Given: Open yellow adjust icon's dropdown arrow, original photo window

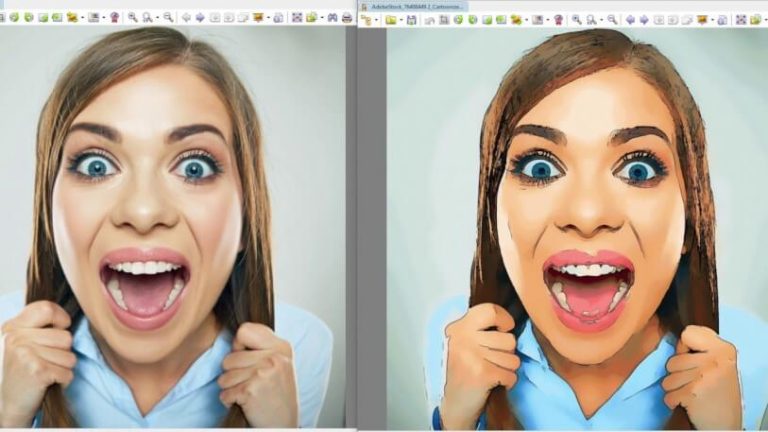Looking at the screenshot, I should 83,18.
